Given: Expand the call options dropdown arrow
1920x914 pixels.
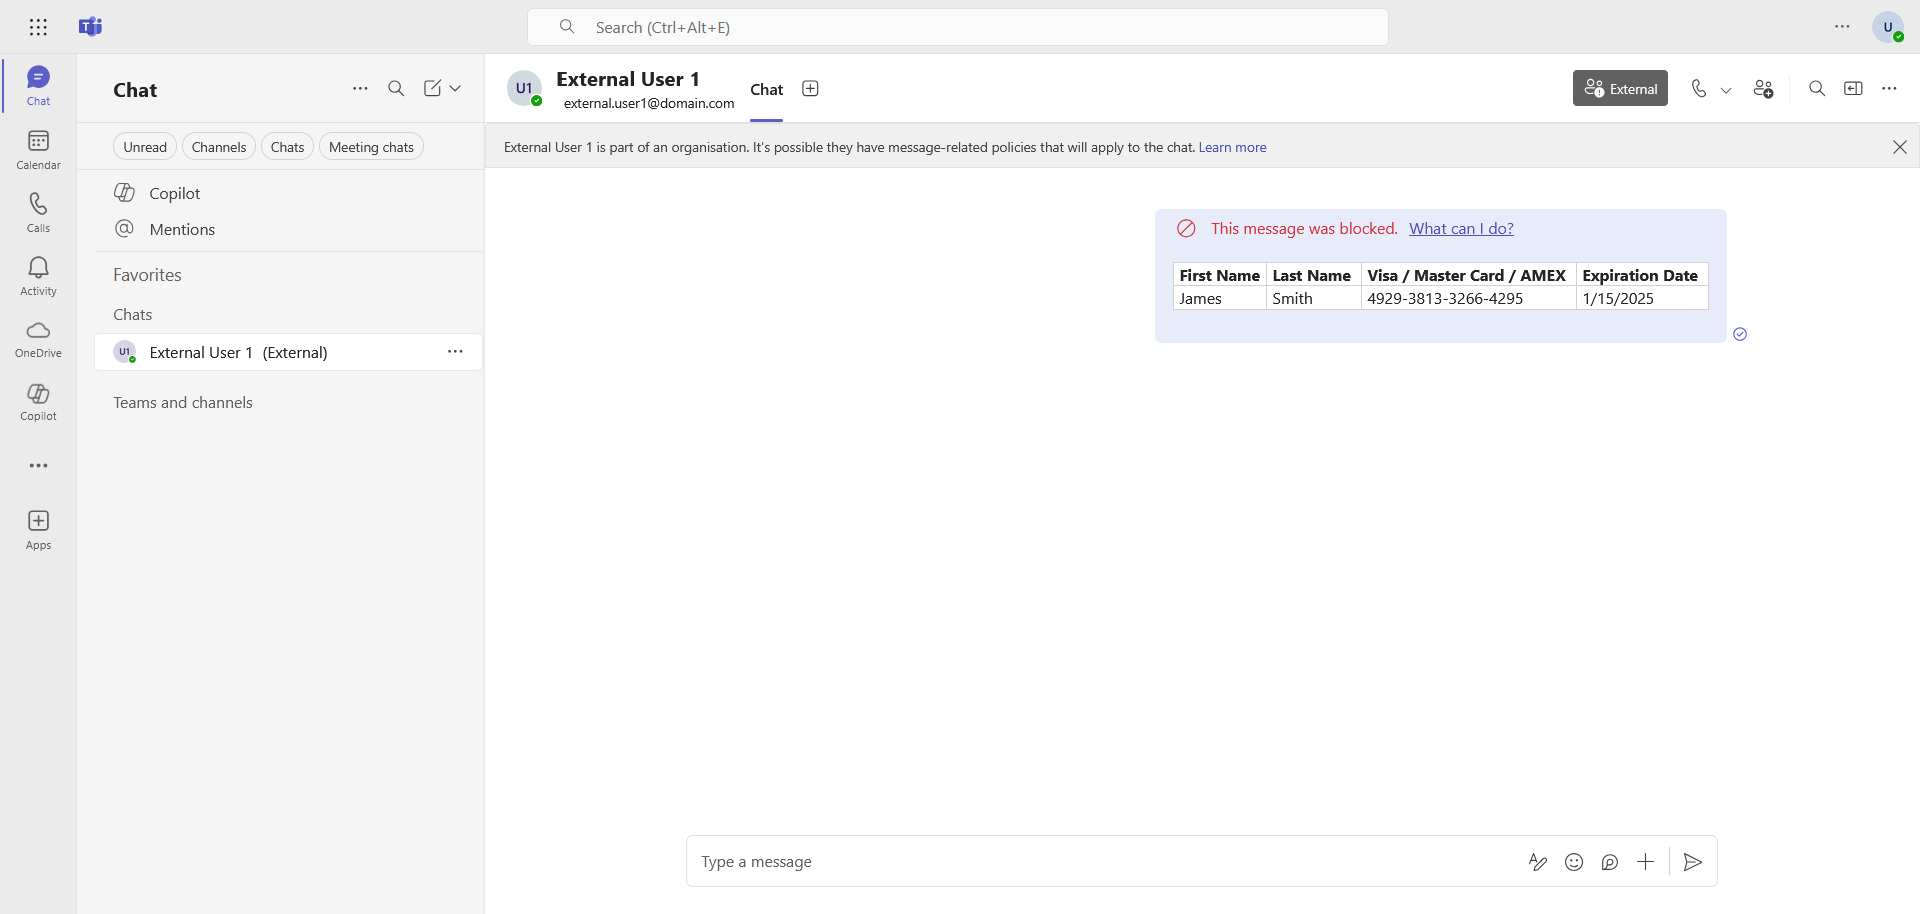Looking at the screenshot, I should [1726, 90].
